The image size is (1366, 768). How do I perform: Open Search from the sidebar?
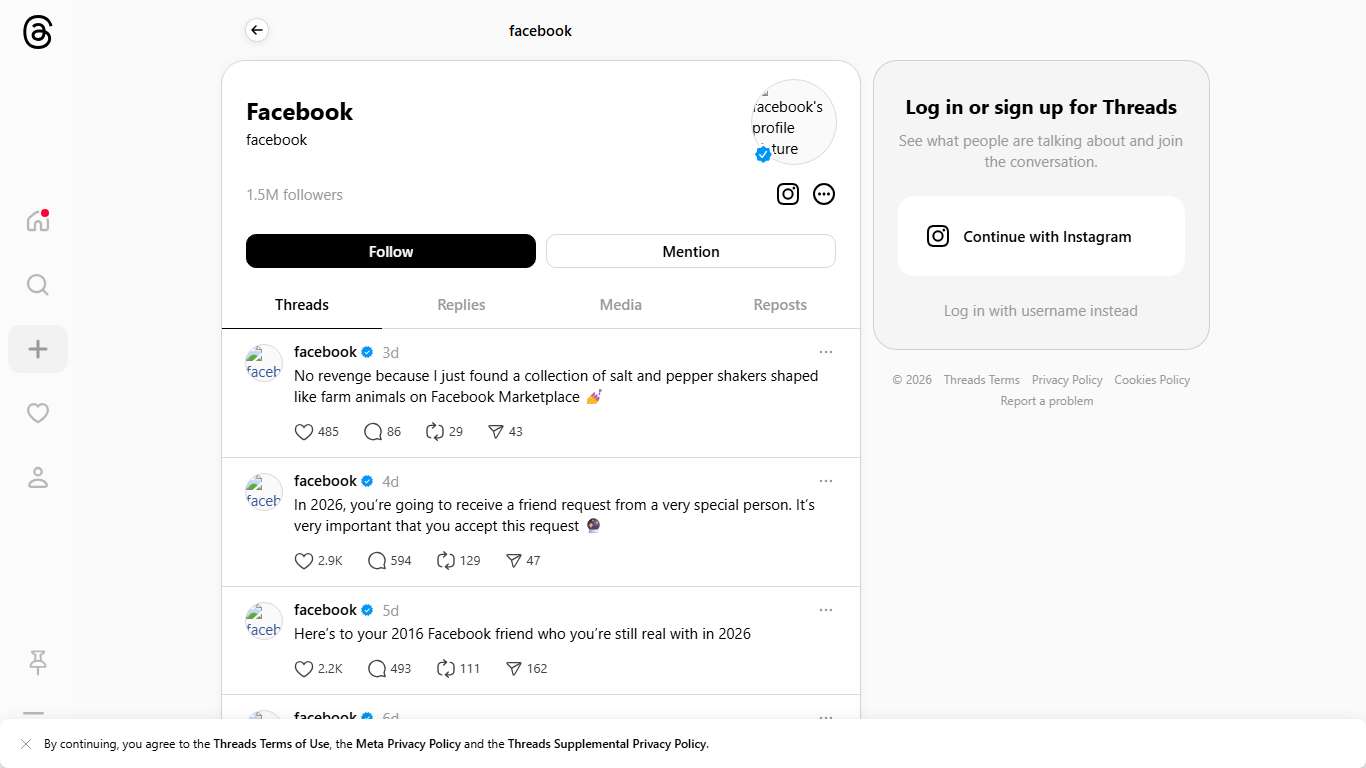tap(38, 285)
